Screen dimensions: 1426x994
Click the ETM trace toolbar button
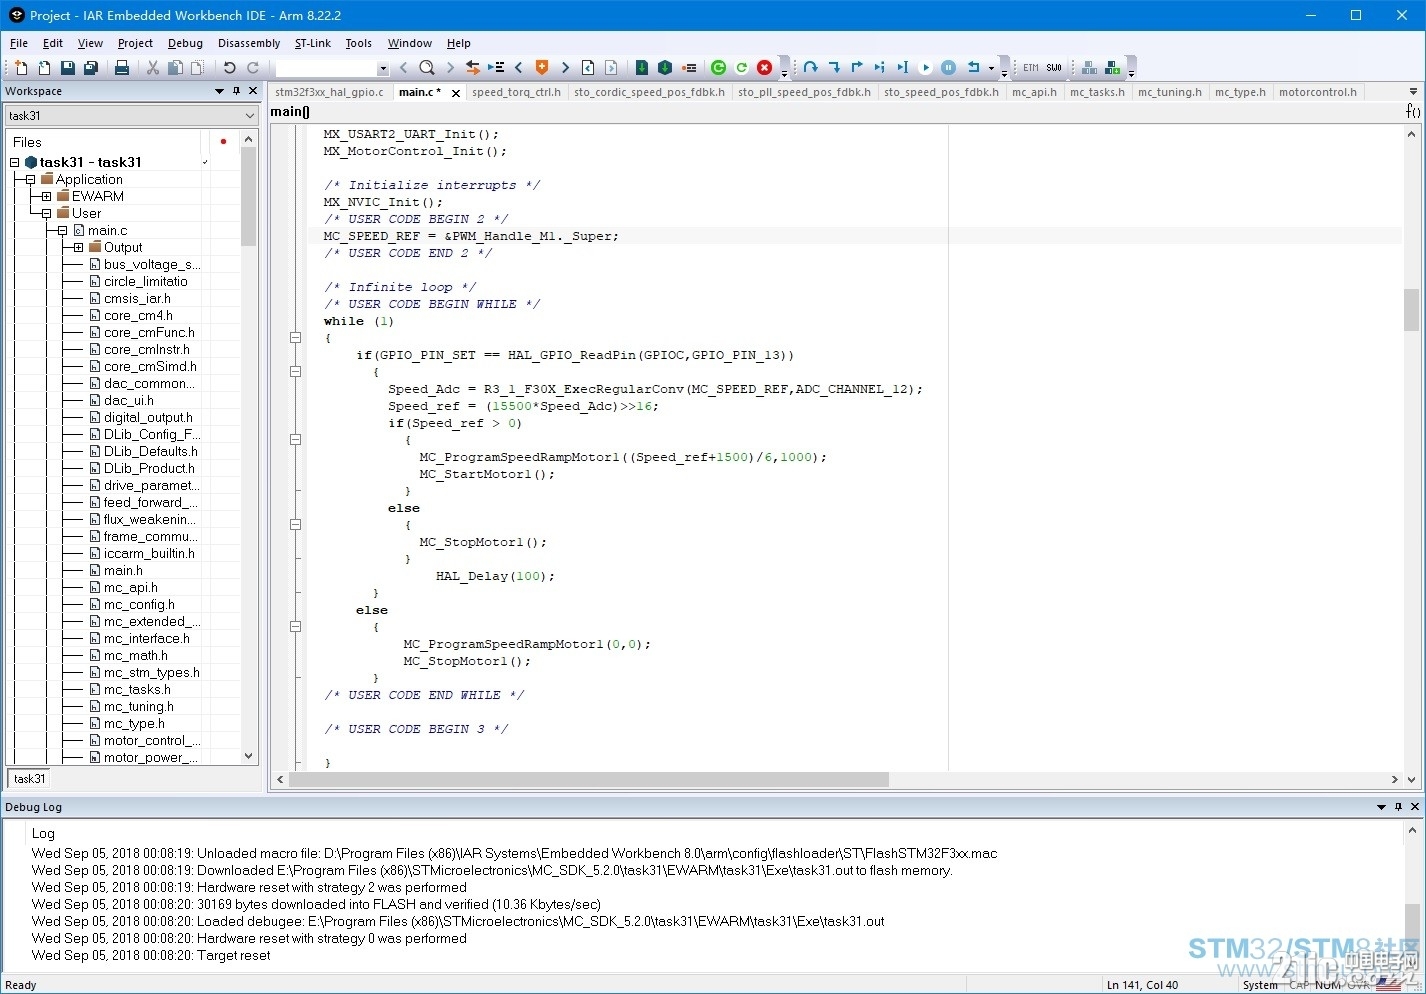pos(1031,67)
